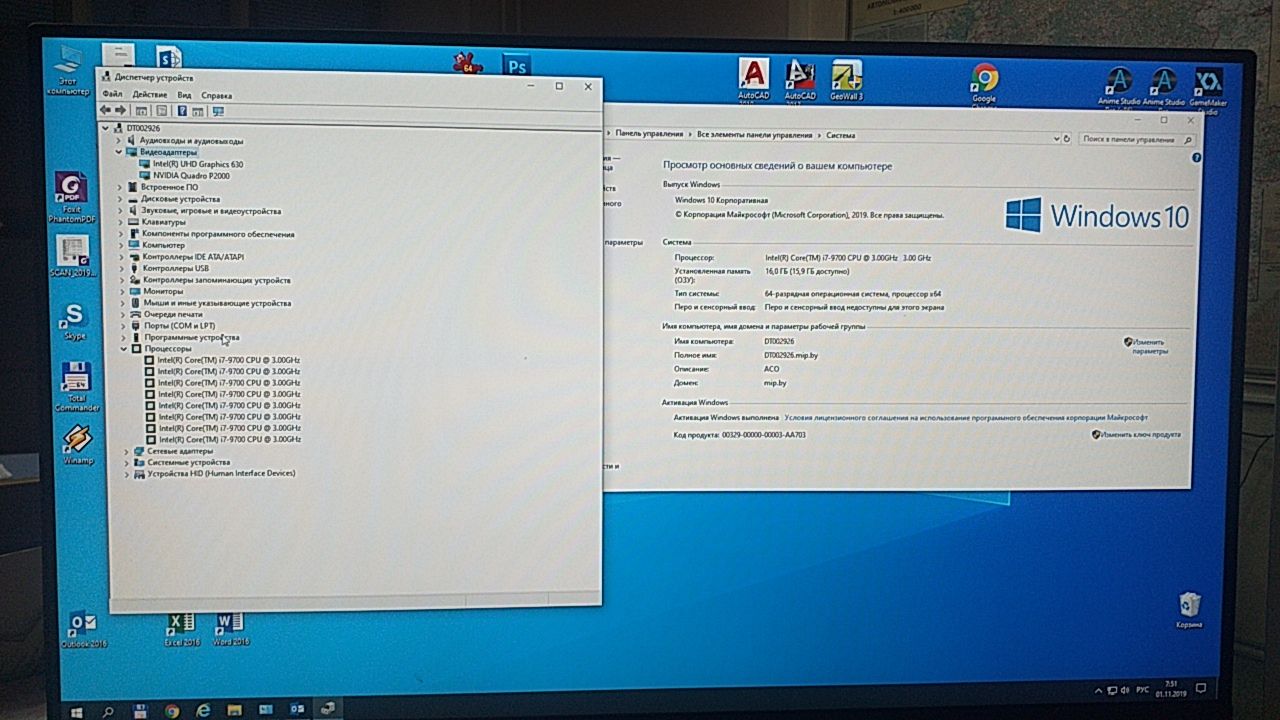Open the Вид menu
The image size is (1280, 720).
click(x=184, y=94)
